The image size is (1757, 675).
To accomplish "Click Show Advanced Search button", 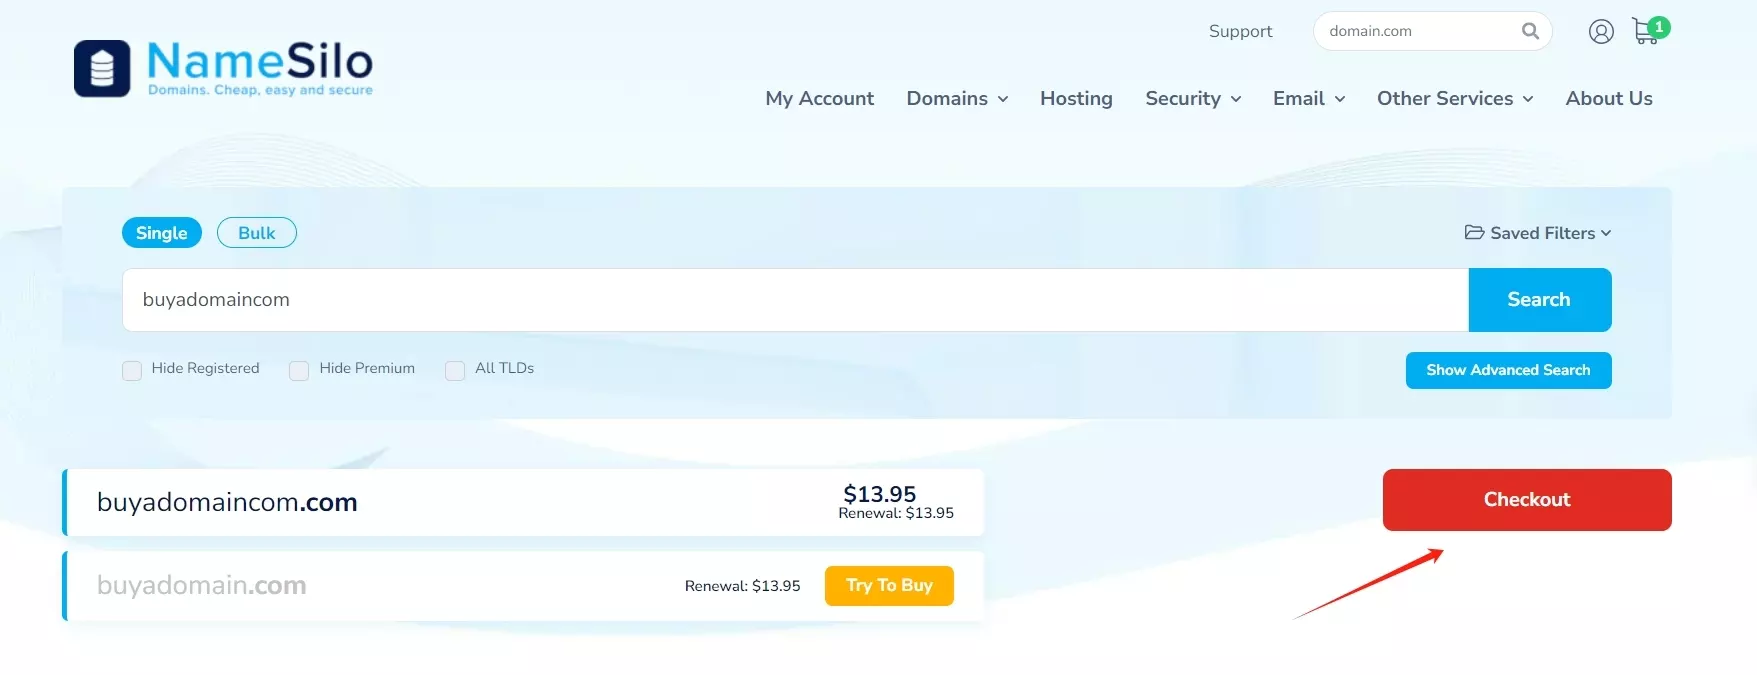I will [x=1507, y=370].
